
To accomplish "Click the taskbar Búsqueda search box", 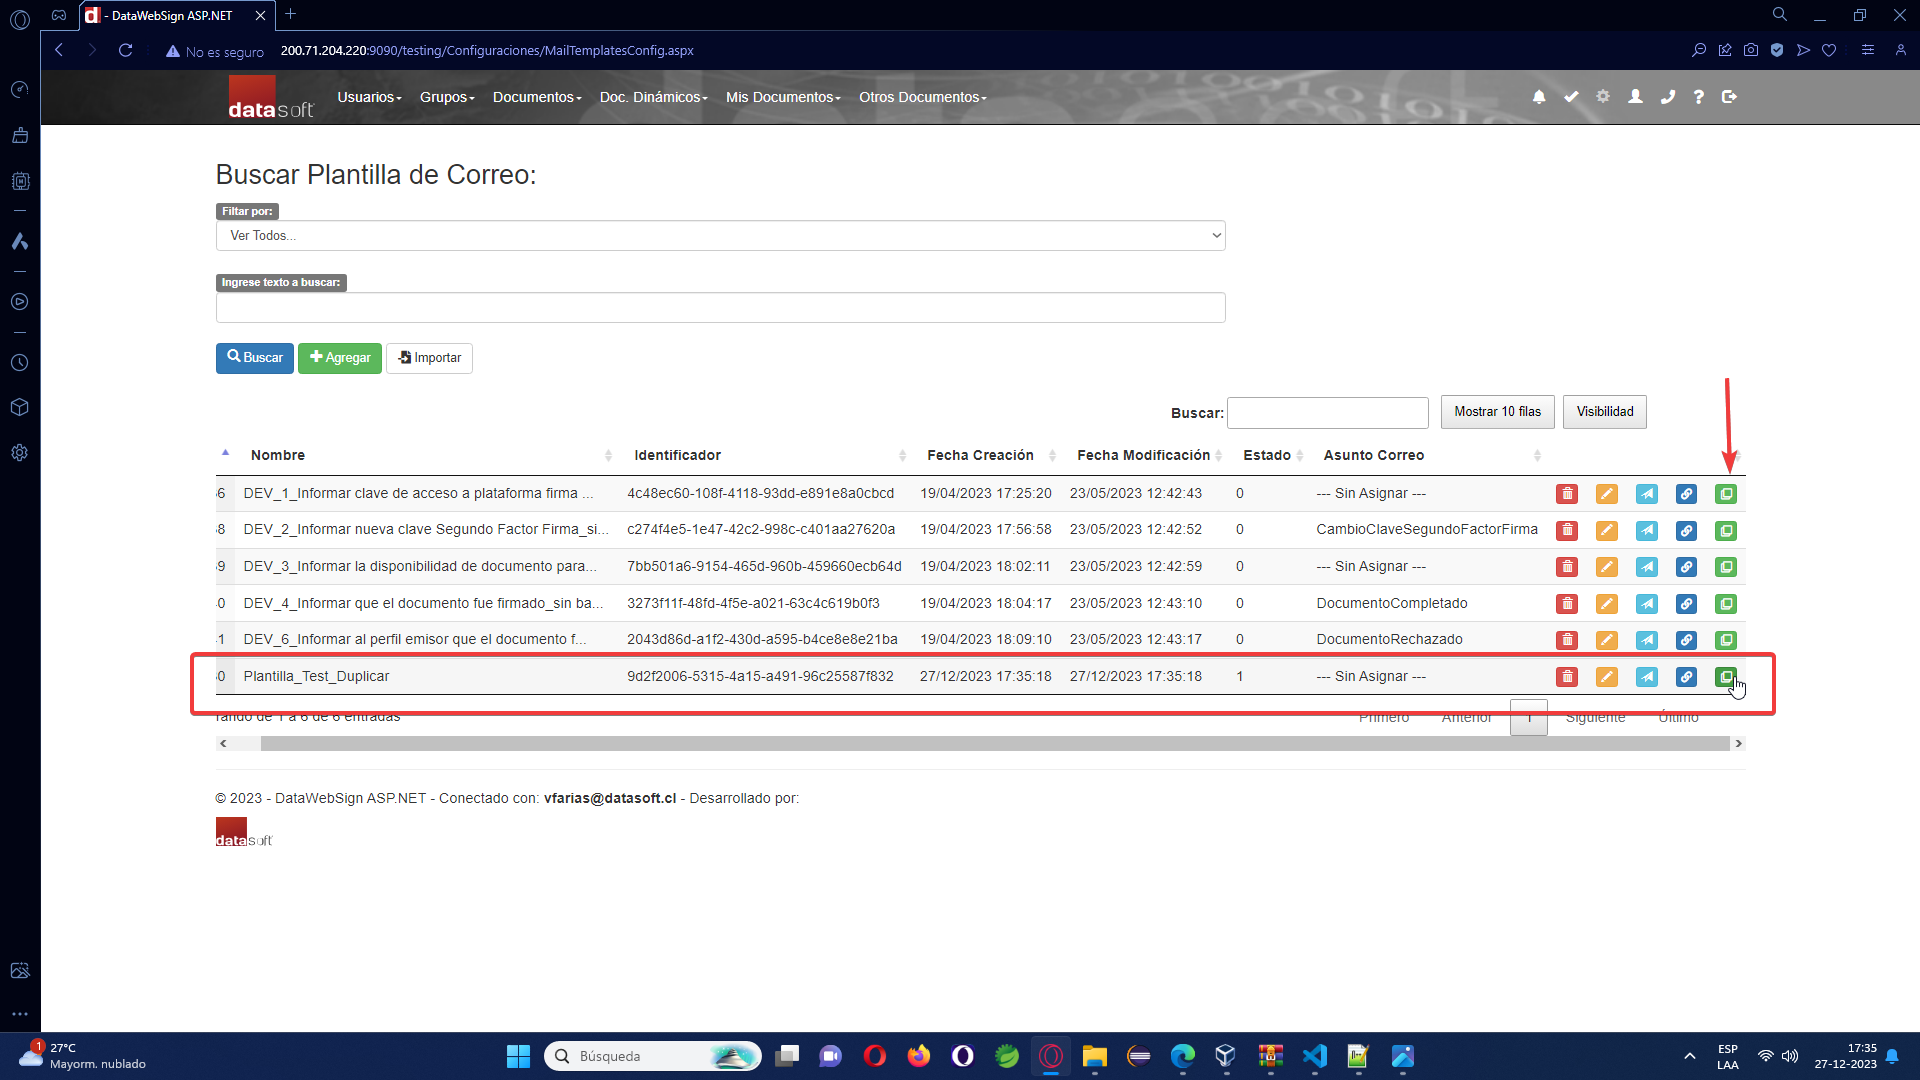I will 652,1056.
